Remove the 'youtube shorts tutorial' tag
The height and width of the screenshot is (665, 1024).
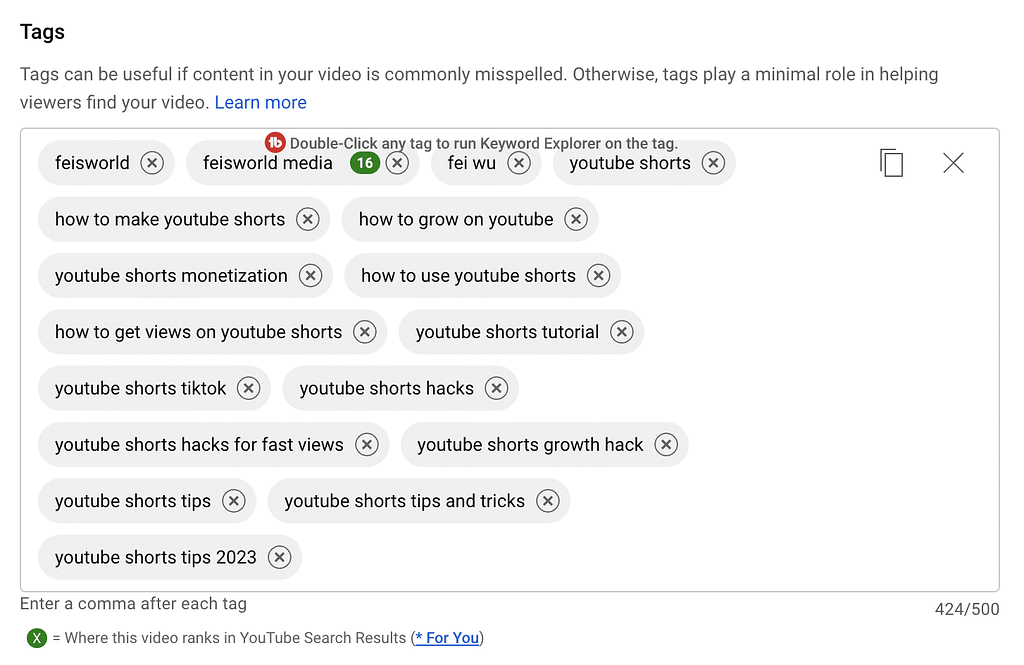click(x=621, y=331)
